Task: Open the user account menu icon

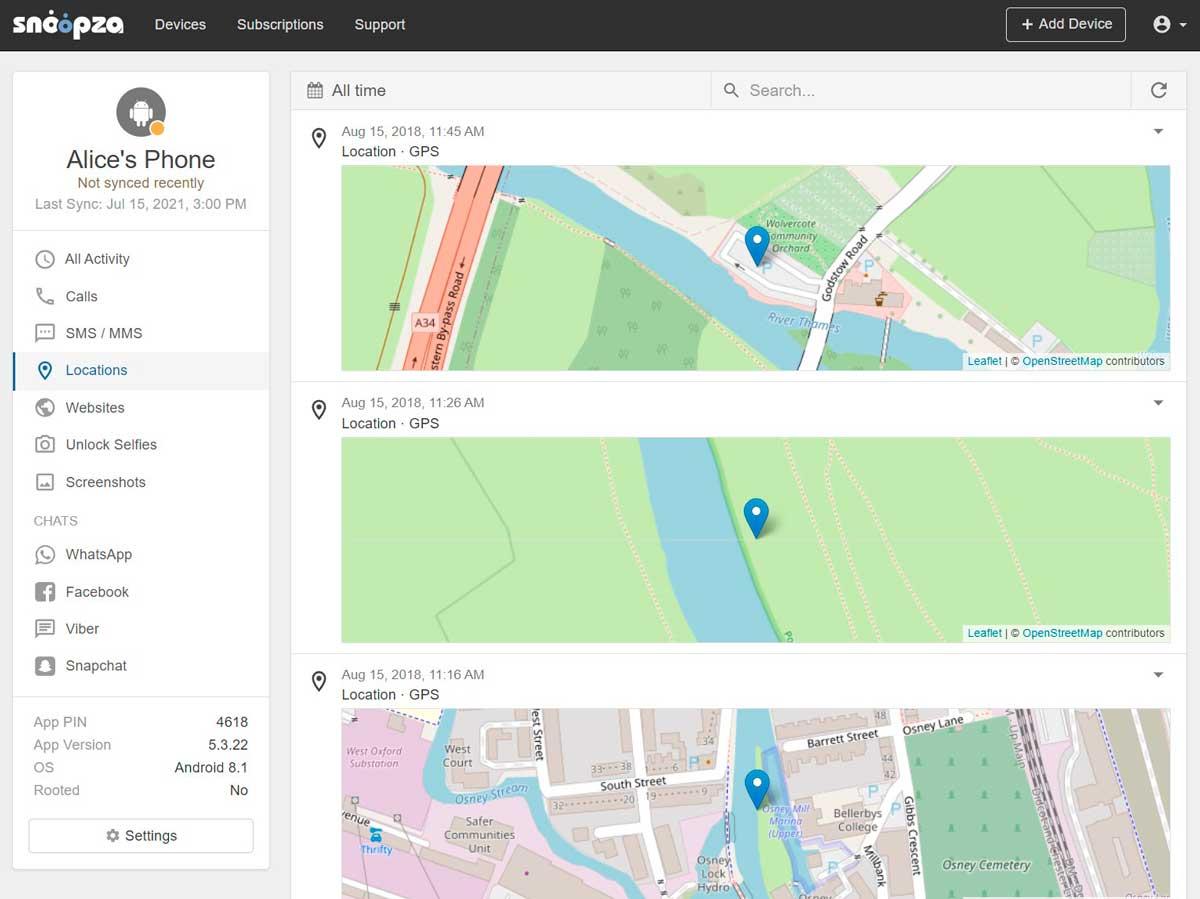Action: coord(1168,25)
